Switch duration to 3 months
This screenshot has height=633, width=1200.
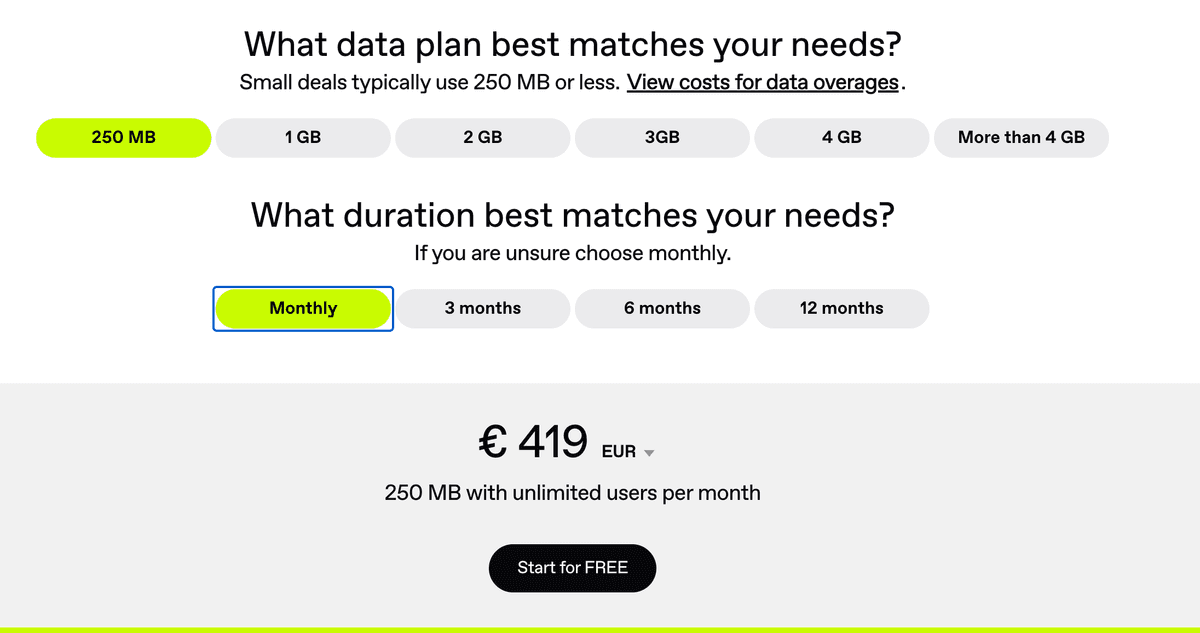tap(483, 308)
